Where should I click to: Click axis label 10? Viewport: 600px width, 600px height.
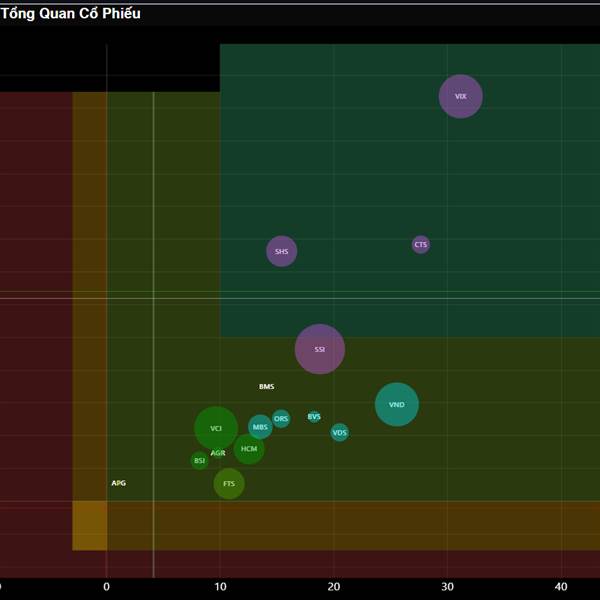[220, 587]
